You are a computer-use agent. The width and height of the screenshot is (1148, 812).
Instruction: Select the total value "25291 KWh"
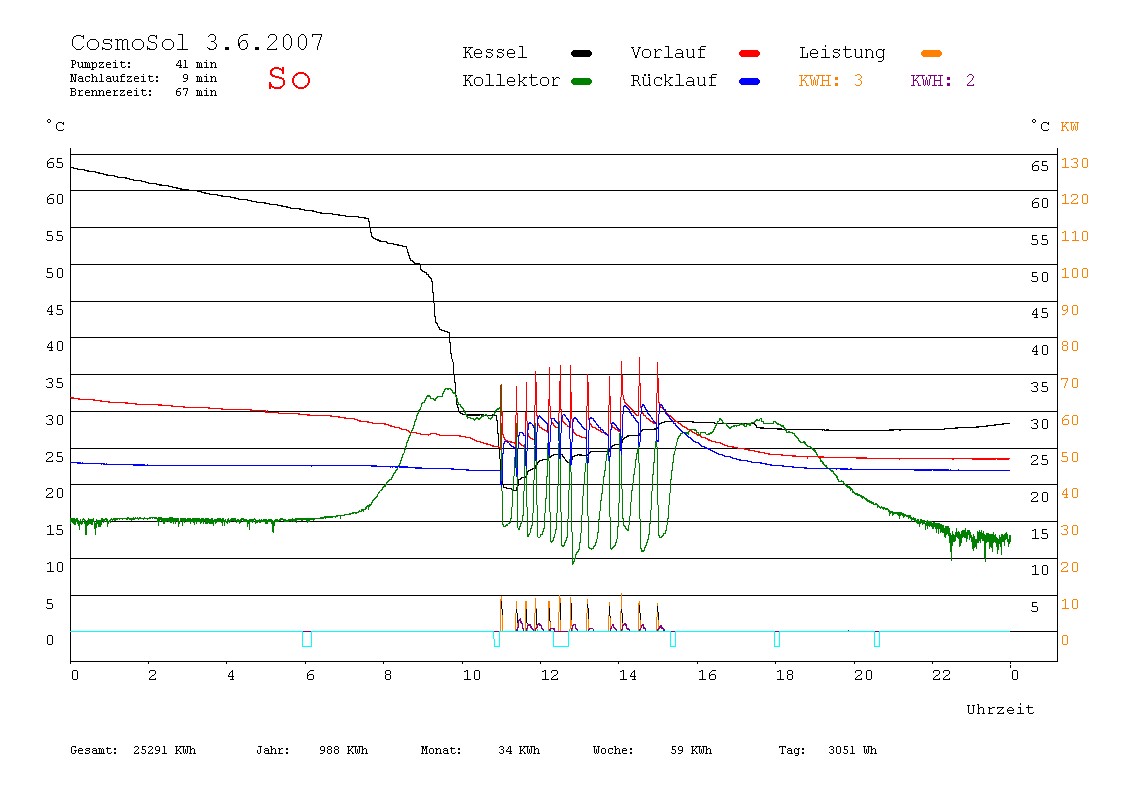(x=165, y=750)
